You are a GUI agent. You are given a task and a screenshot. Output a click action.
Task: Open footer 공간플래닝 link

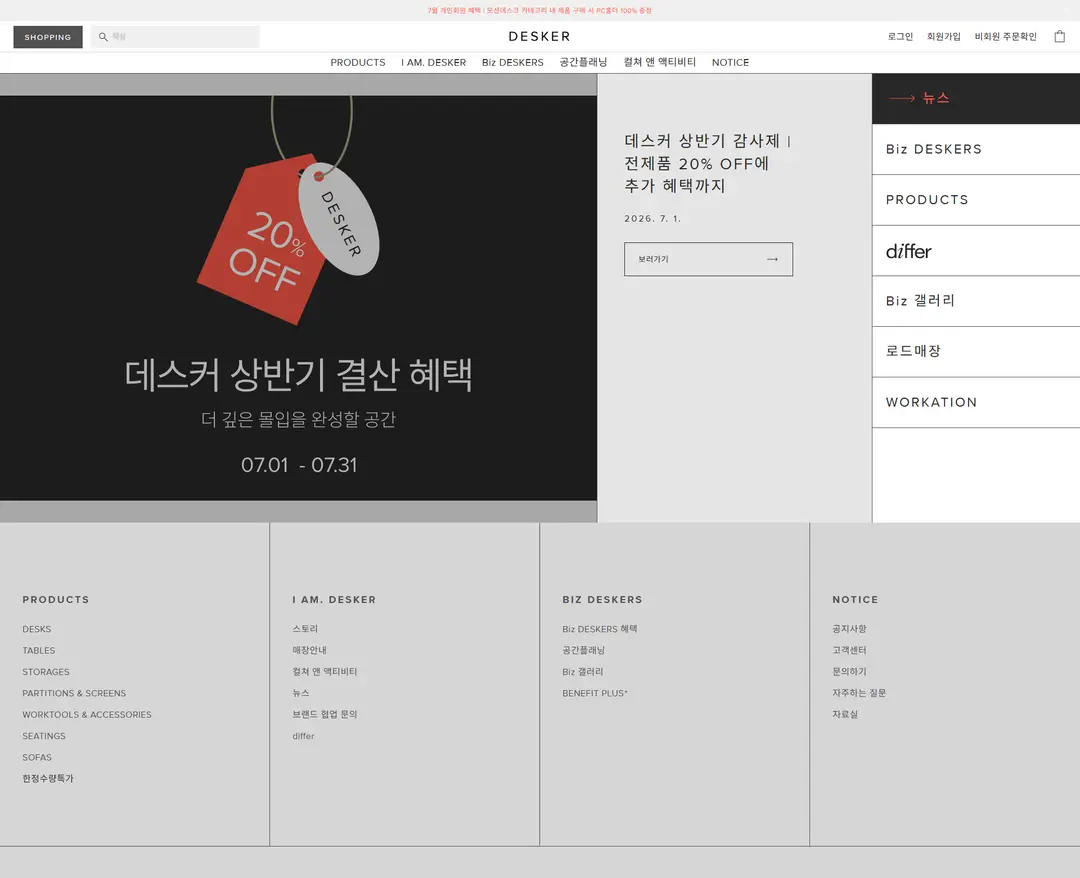coord(583,650)
